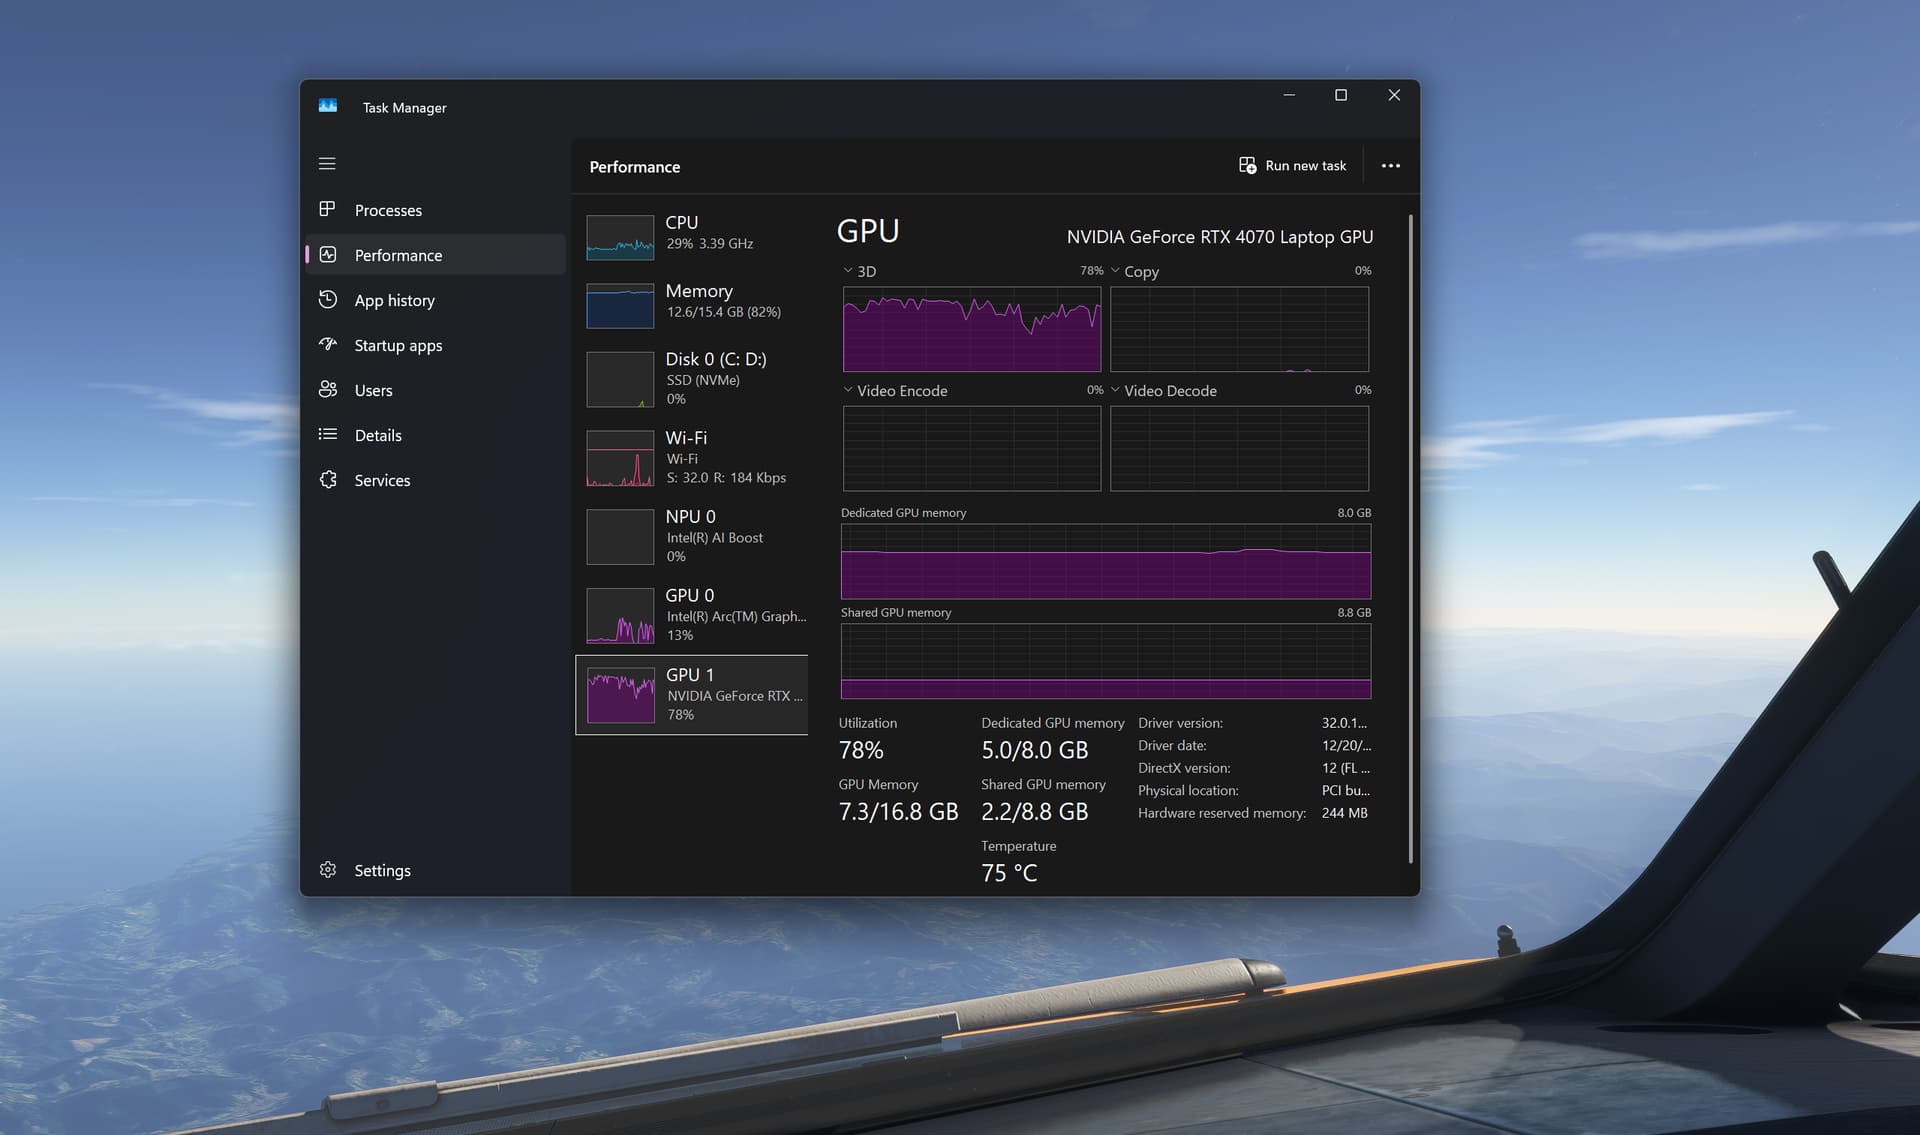Click the Video Encode graph

click(x=972, y=448)
